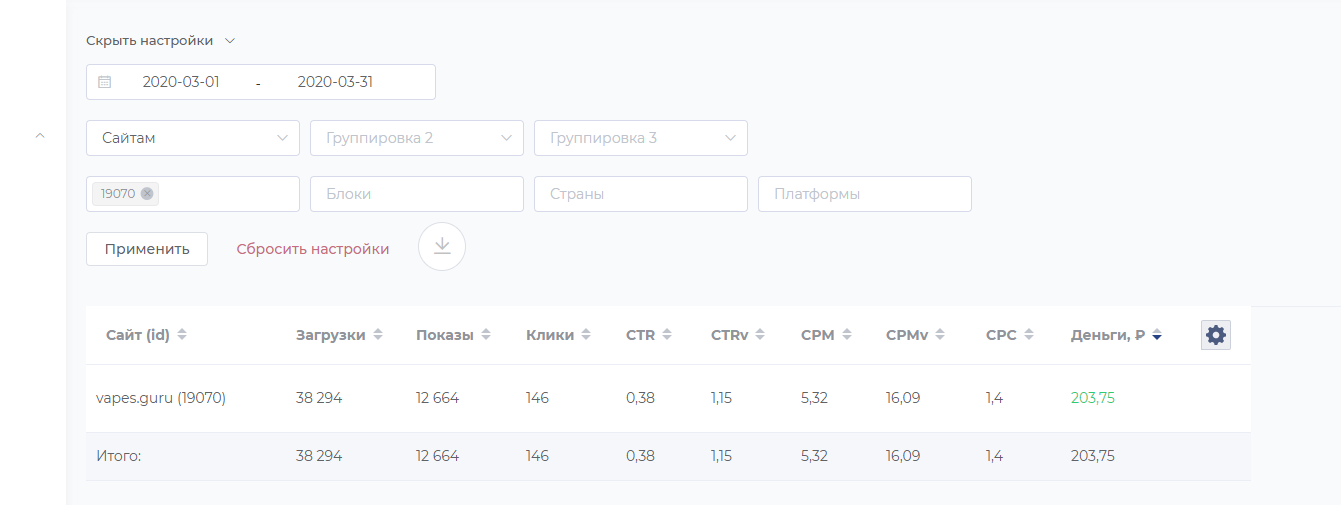The height and width of the screenshot is (505, 1341).
Task: Open table column settings gear
Action: 1215,335
